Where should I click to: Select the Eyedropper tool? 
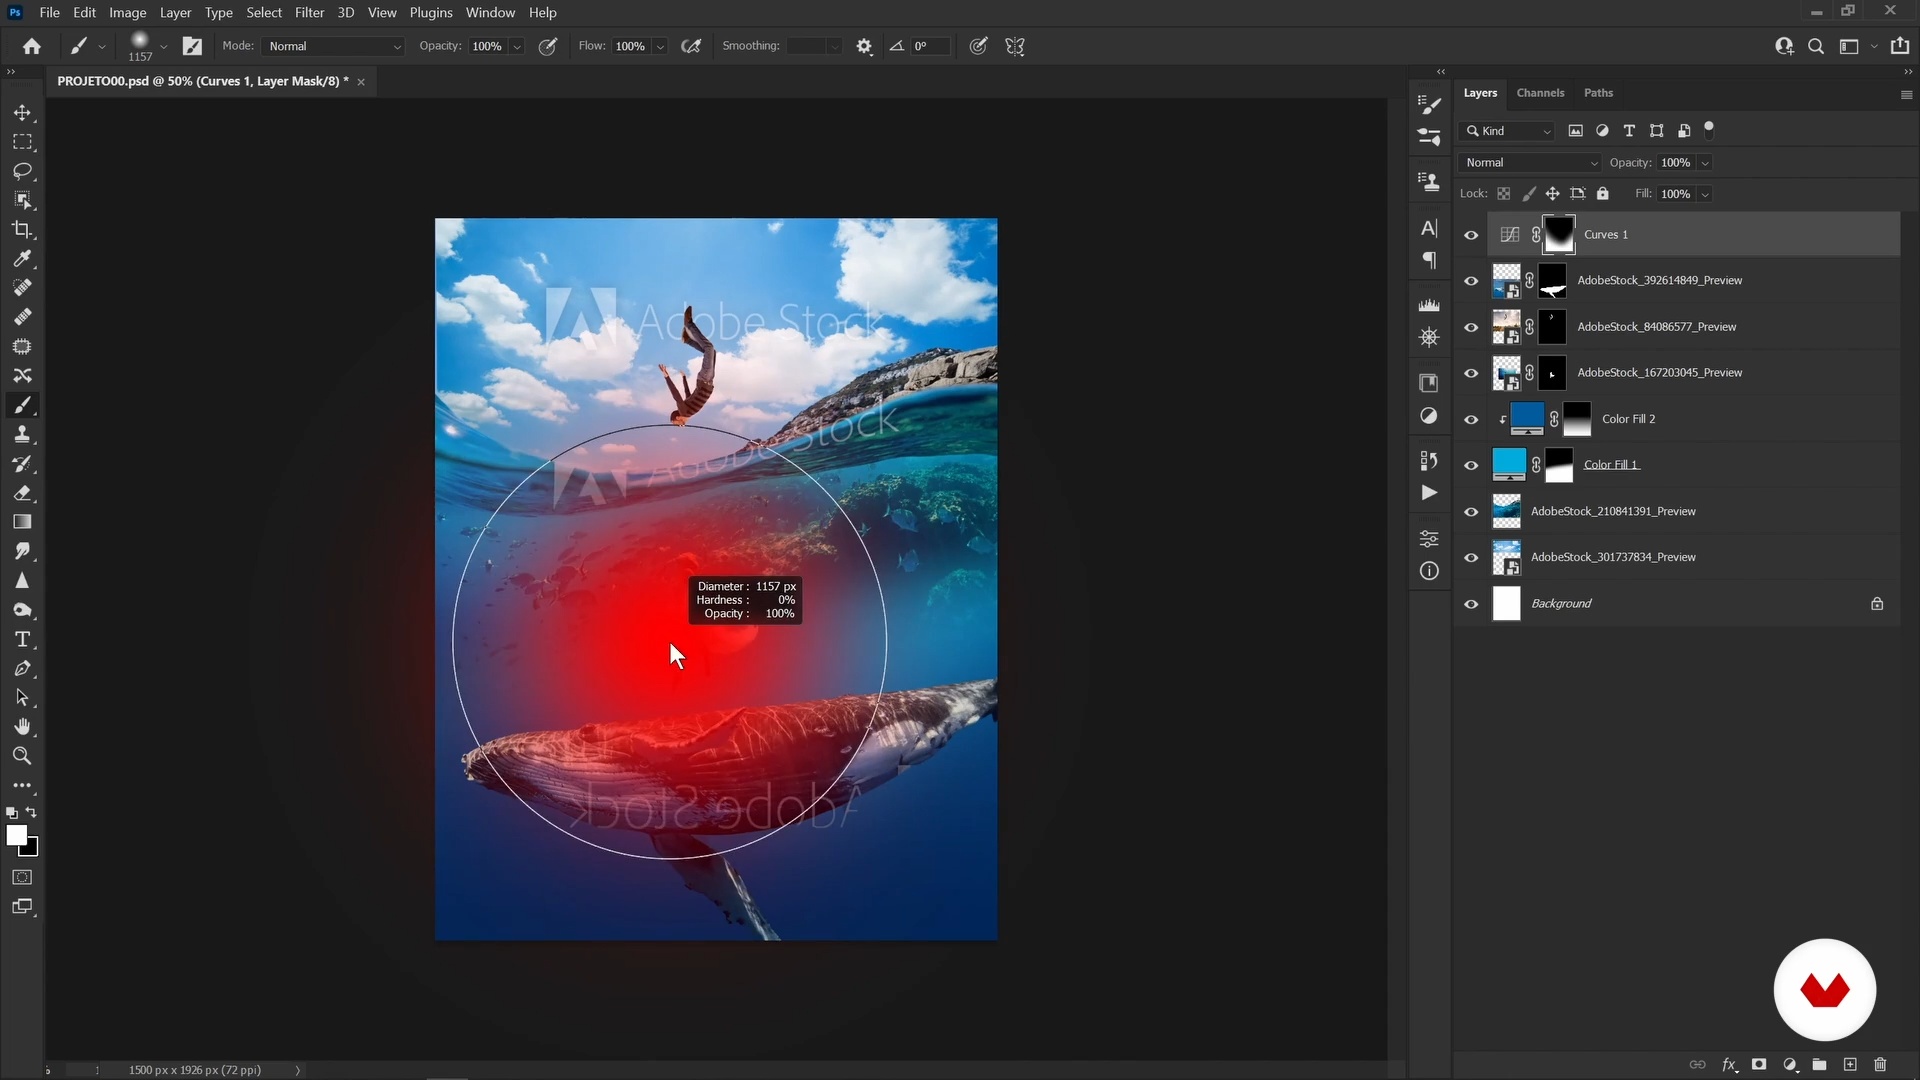[x=22, y=259]
